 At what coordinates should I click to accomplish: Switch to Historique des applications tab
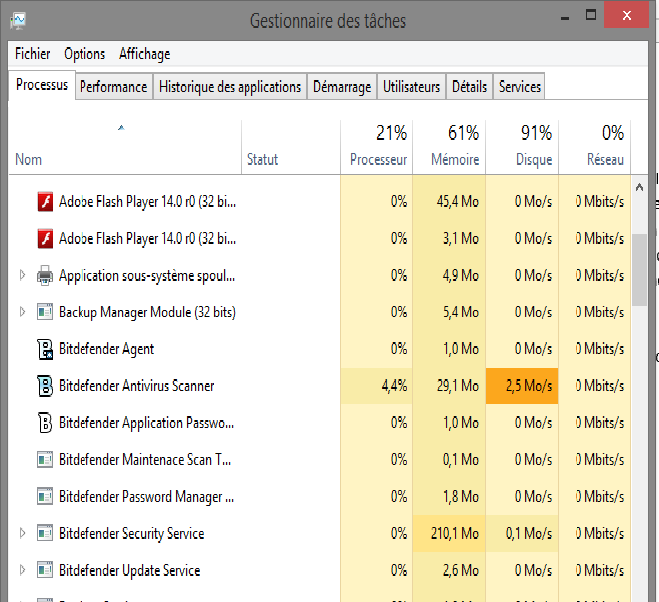[230, 87]
